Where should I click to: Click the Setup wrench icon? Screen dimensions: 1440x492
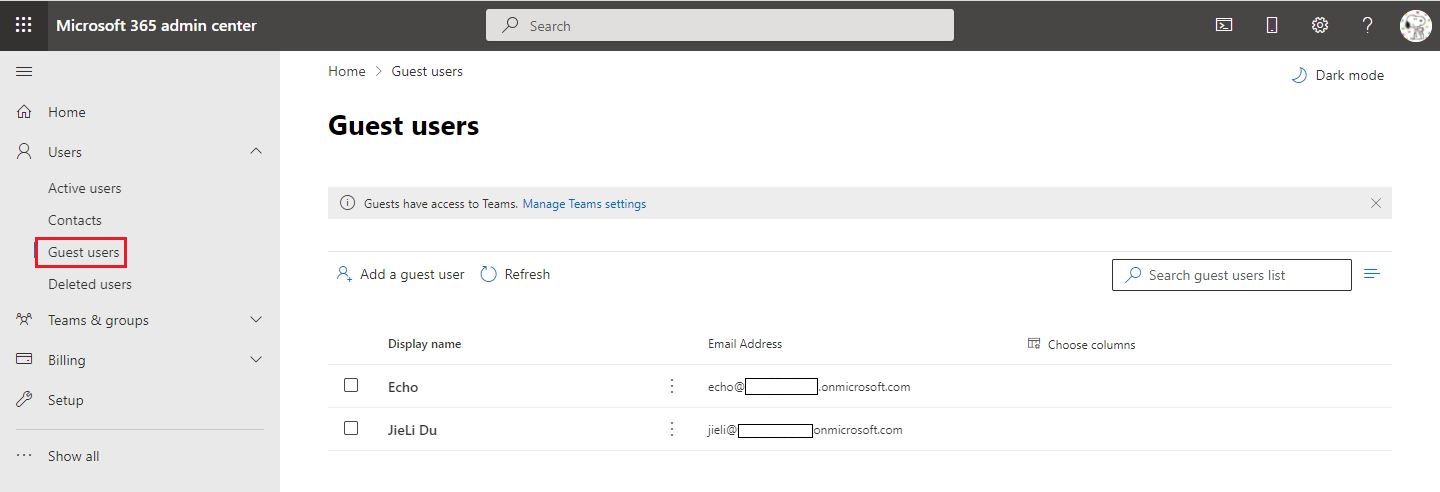25,400
